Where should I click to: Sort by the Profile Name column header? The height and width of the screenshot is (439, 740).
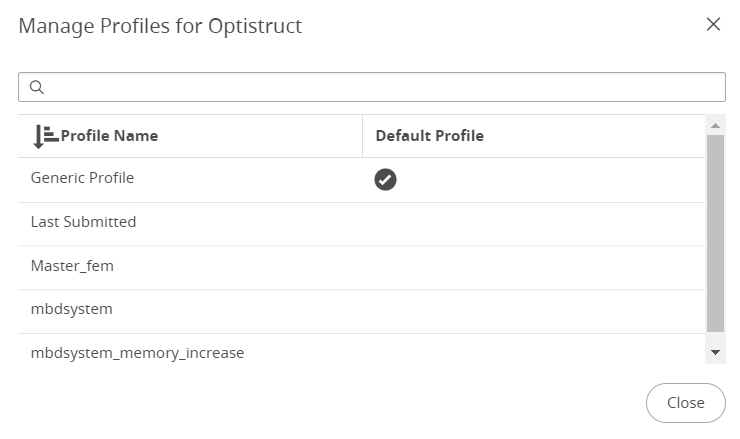[109, 136]
